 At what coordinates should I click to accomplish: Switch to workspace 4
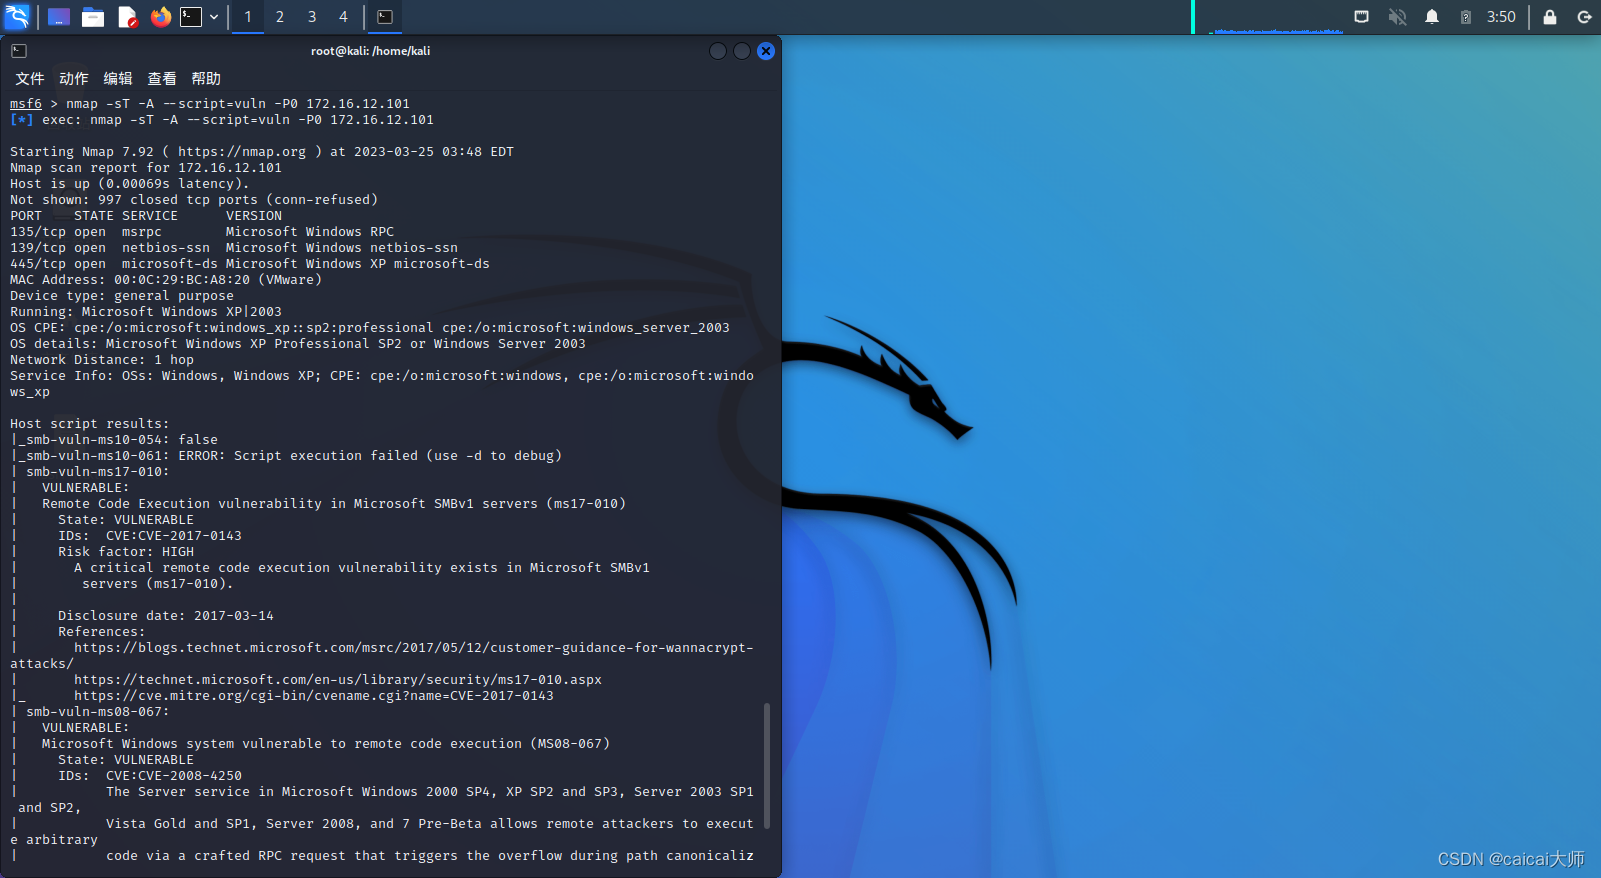343,17
